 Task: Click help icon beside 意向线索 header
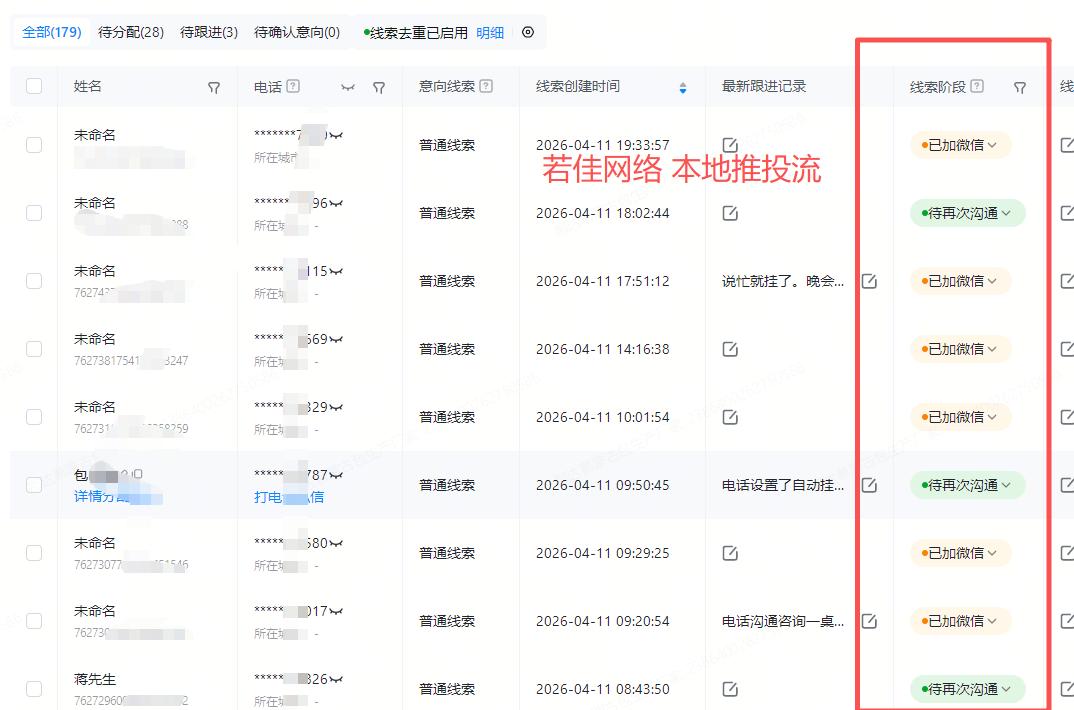click(486, 86)
